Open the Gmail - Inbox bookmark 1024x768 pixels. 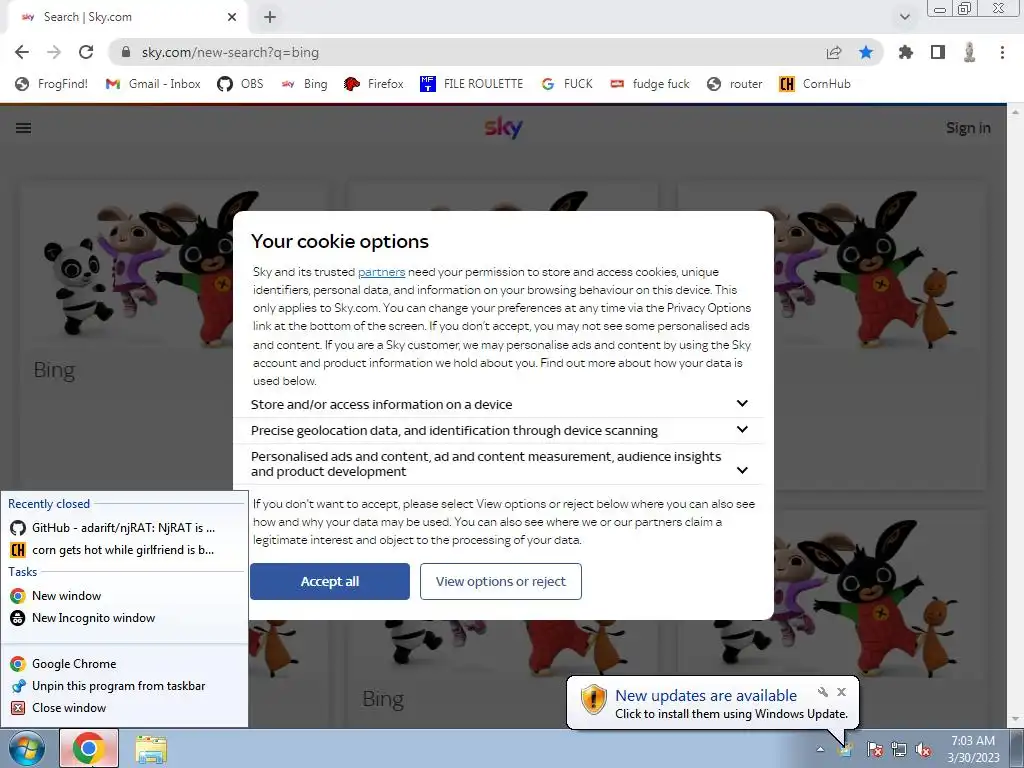[153, 84]
